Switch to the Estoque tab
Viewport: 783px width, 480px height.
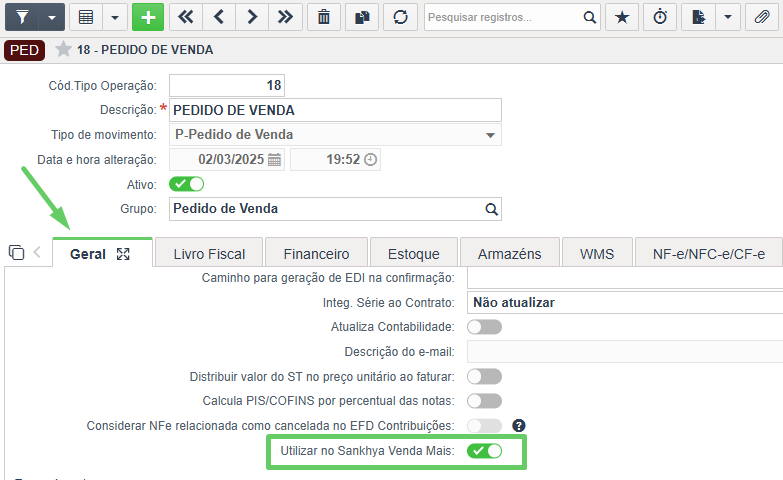pos(413,254)
